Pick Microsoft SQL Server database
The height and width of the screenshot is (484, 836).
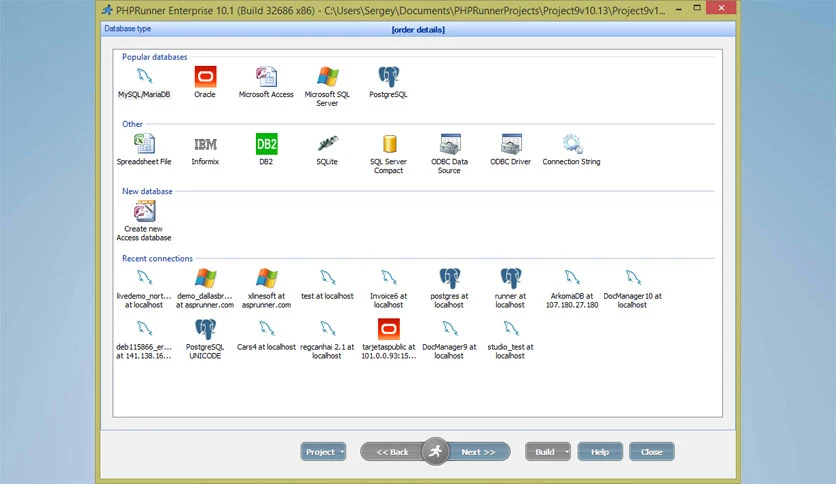[x=327, y=87]
